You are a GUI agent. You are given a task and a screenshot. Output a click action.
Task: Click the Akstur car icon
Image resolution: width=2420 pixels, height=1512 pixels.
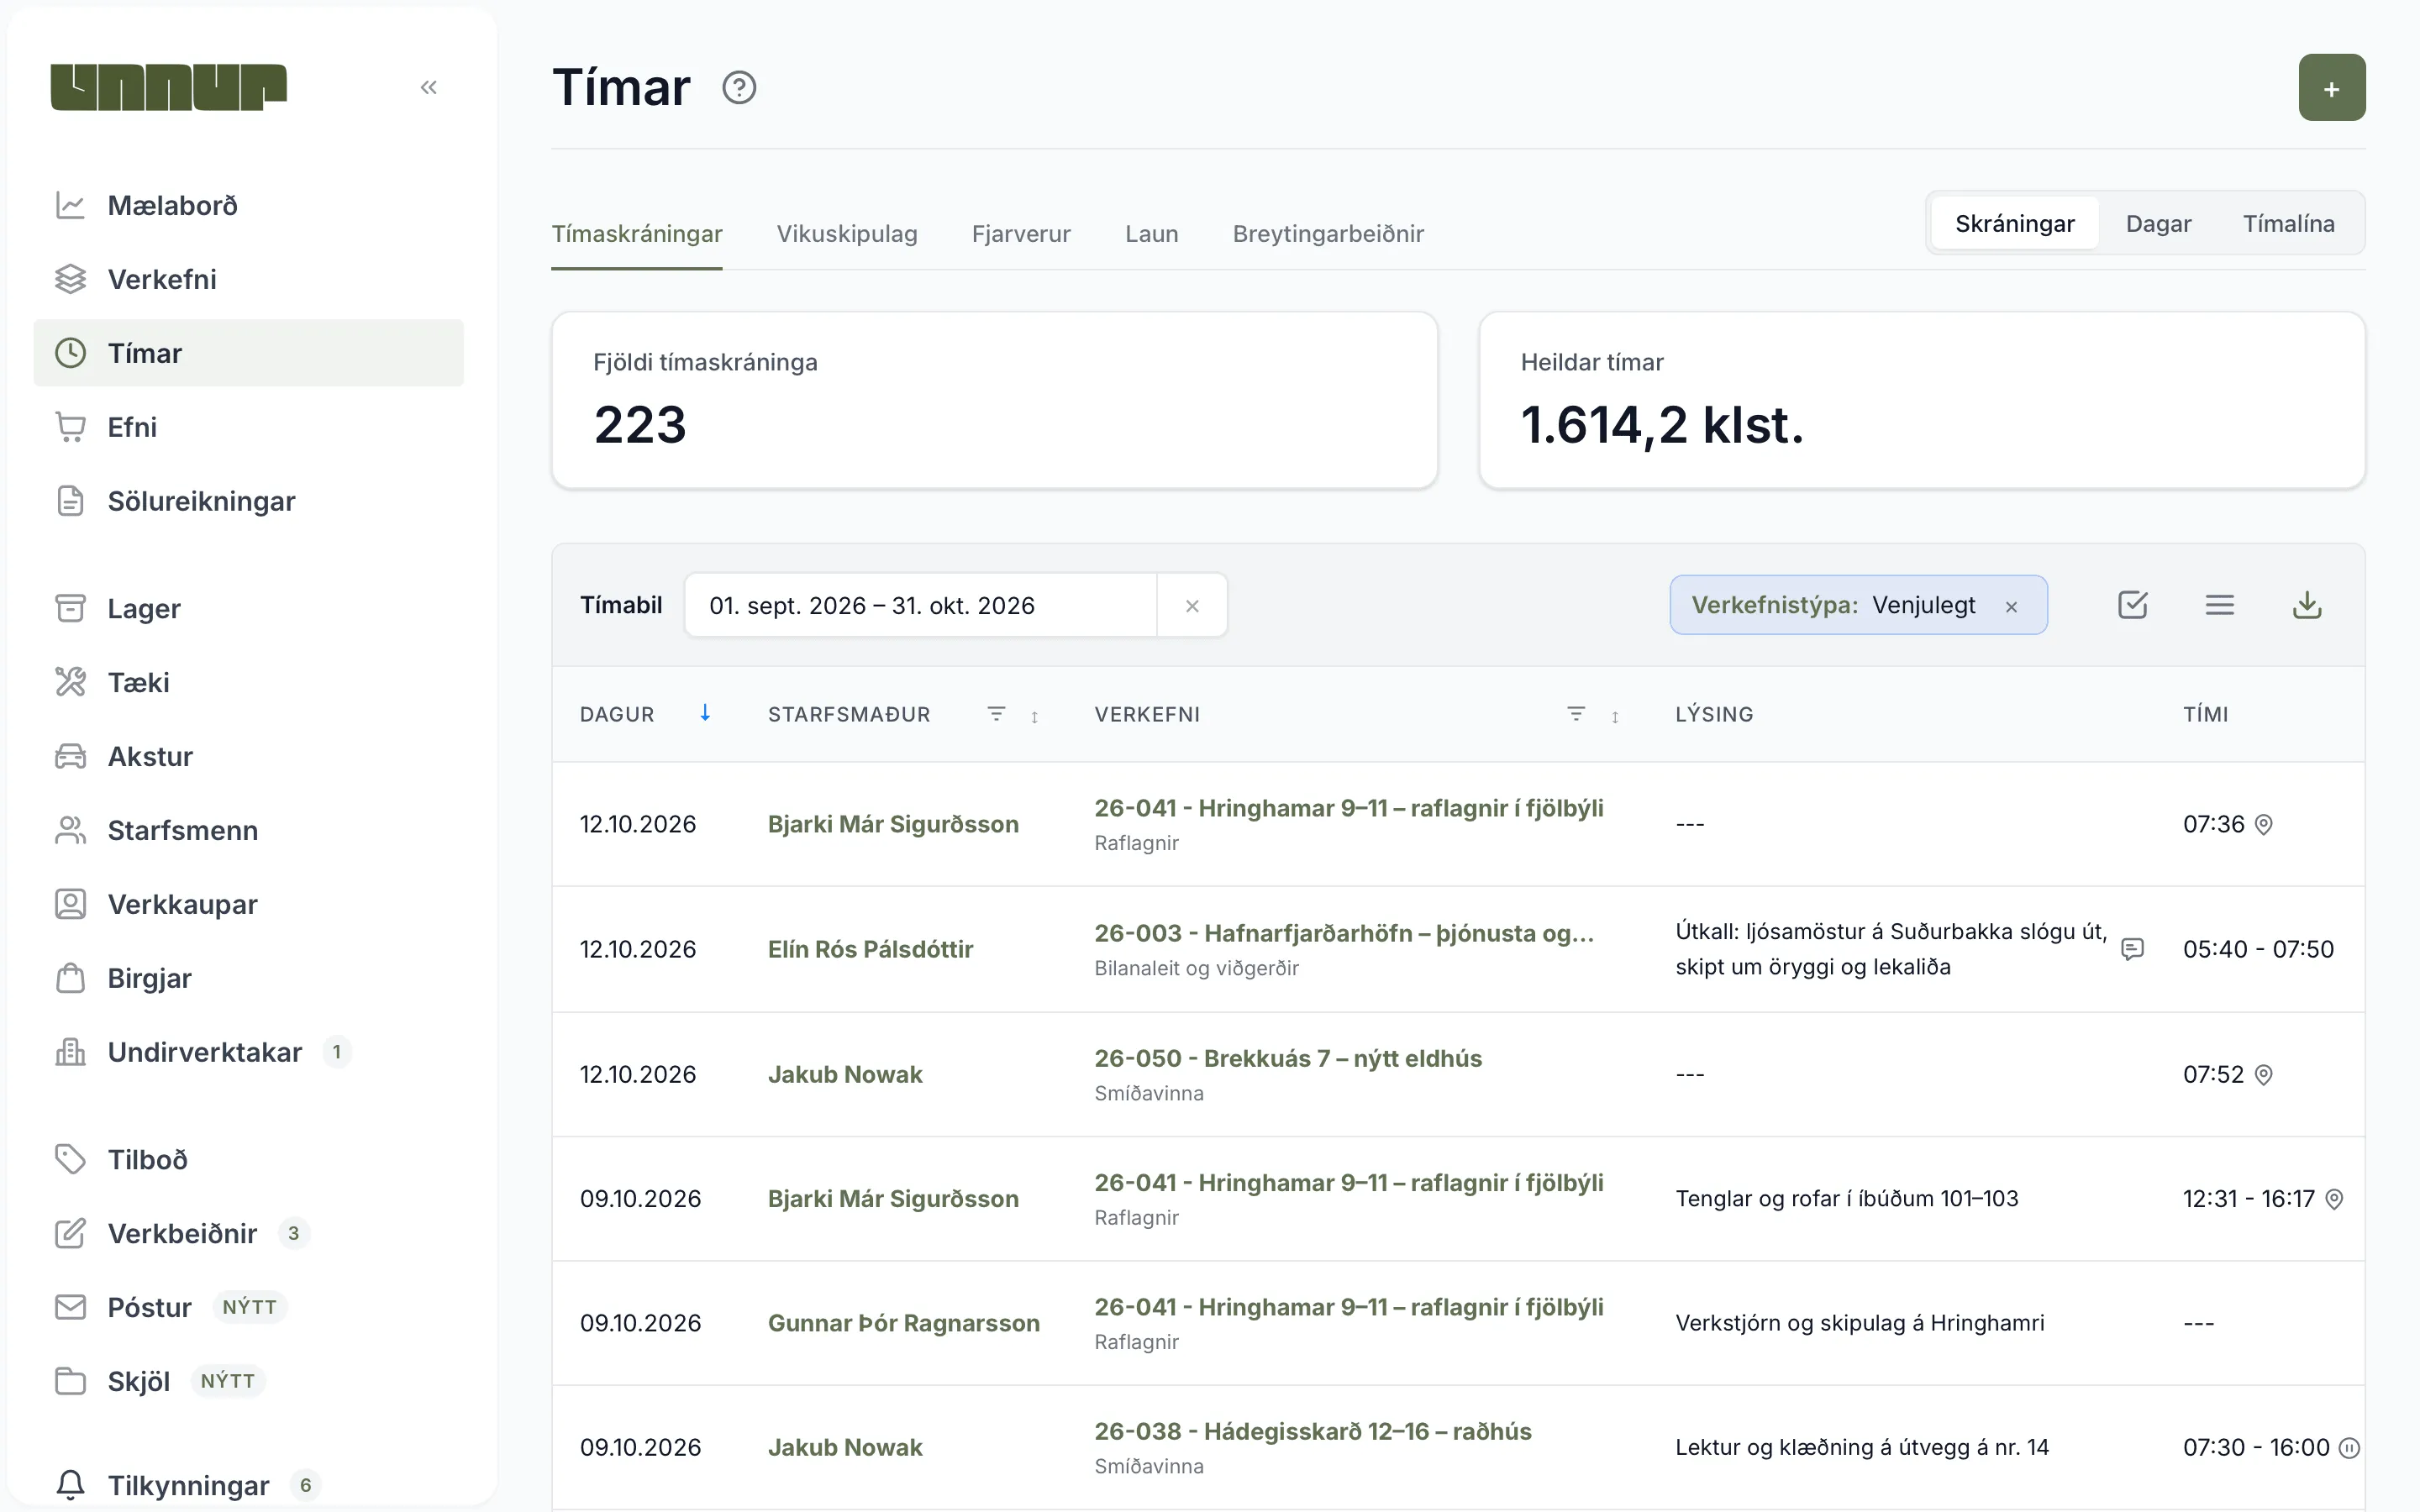pos(70,756)
